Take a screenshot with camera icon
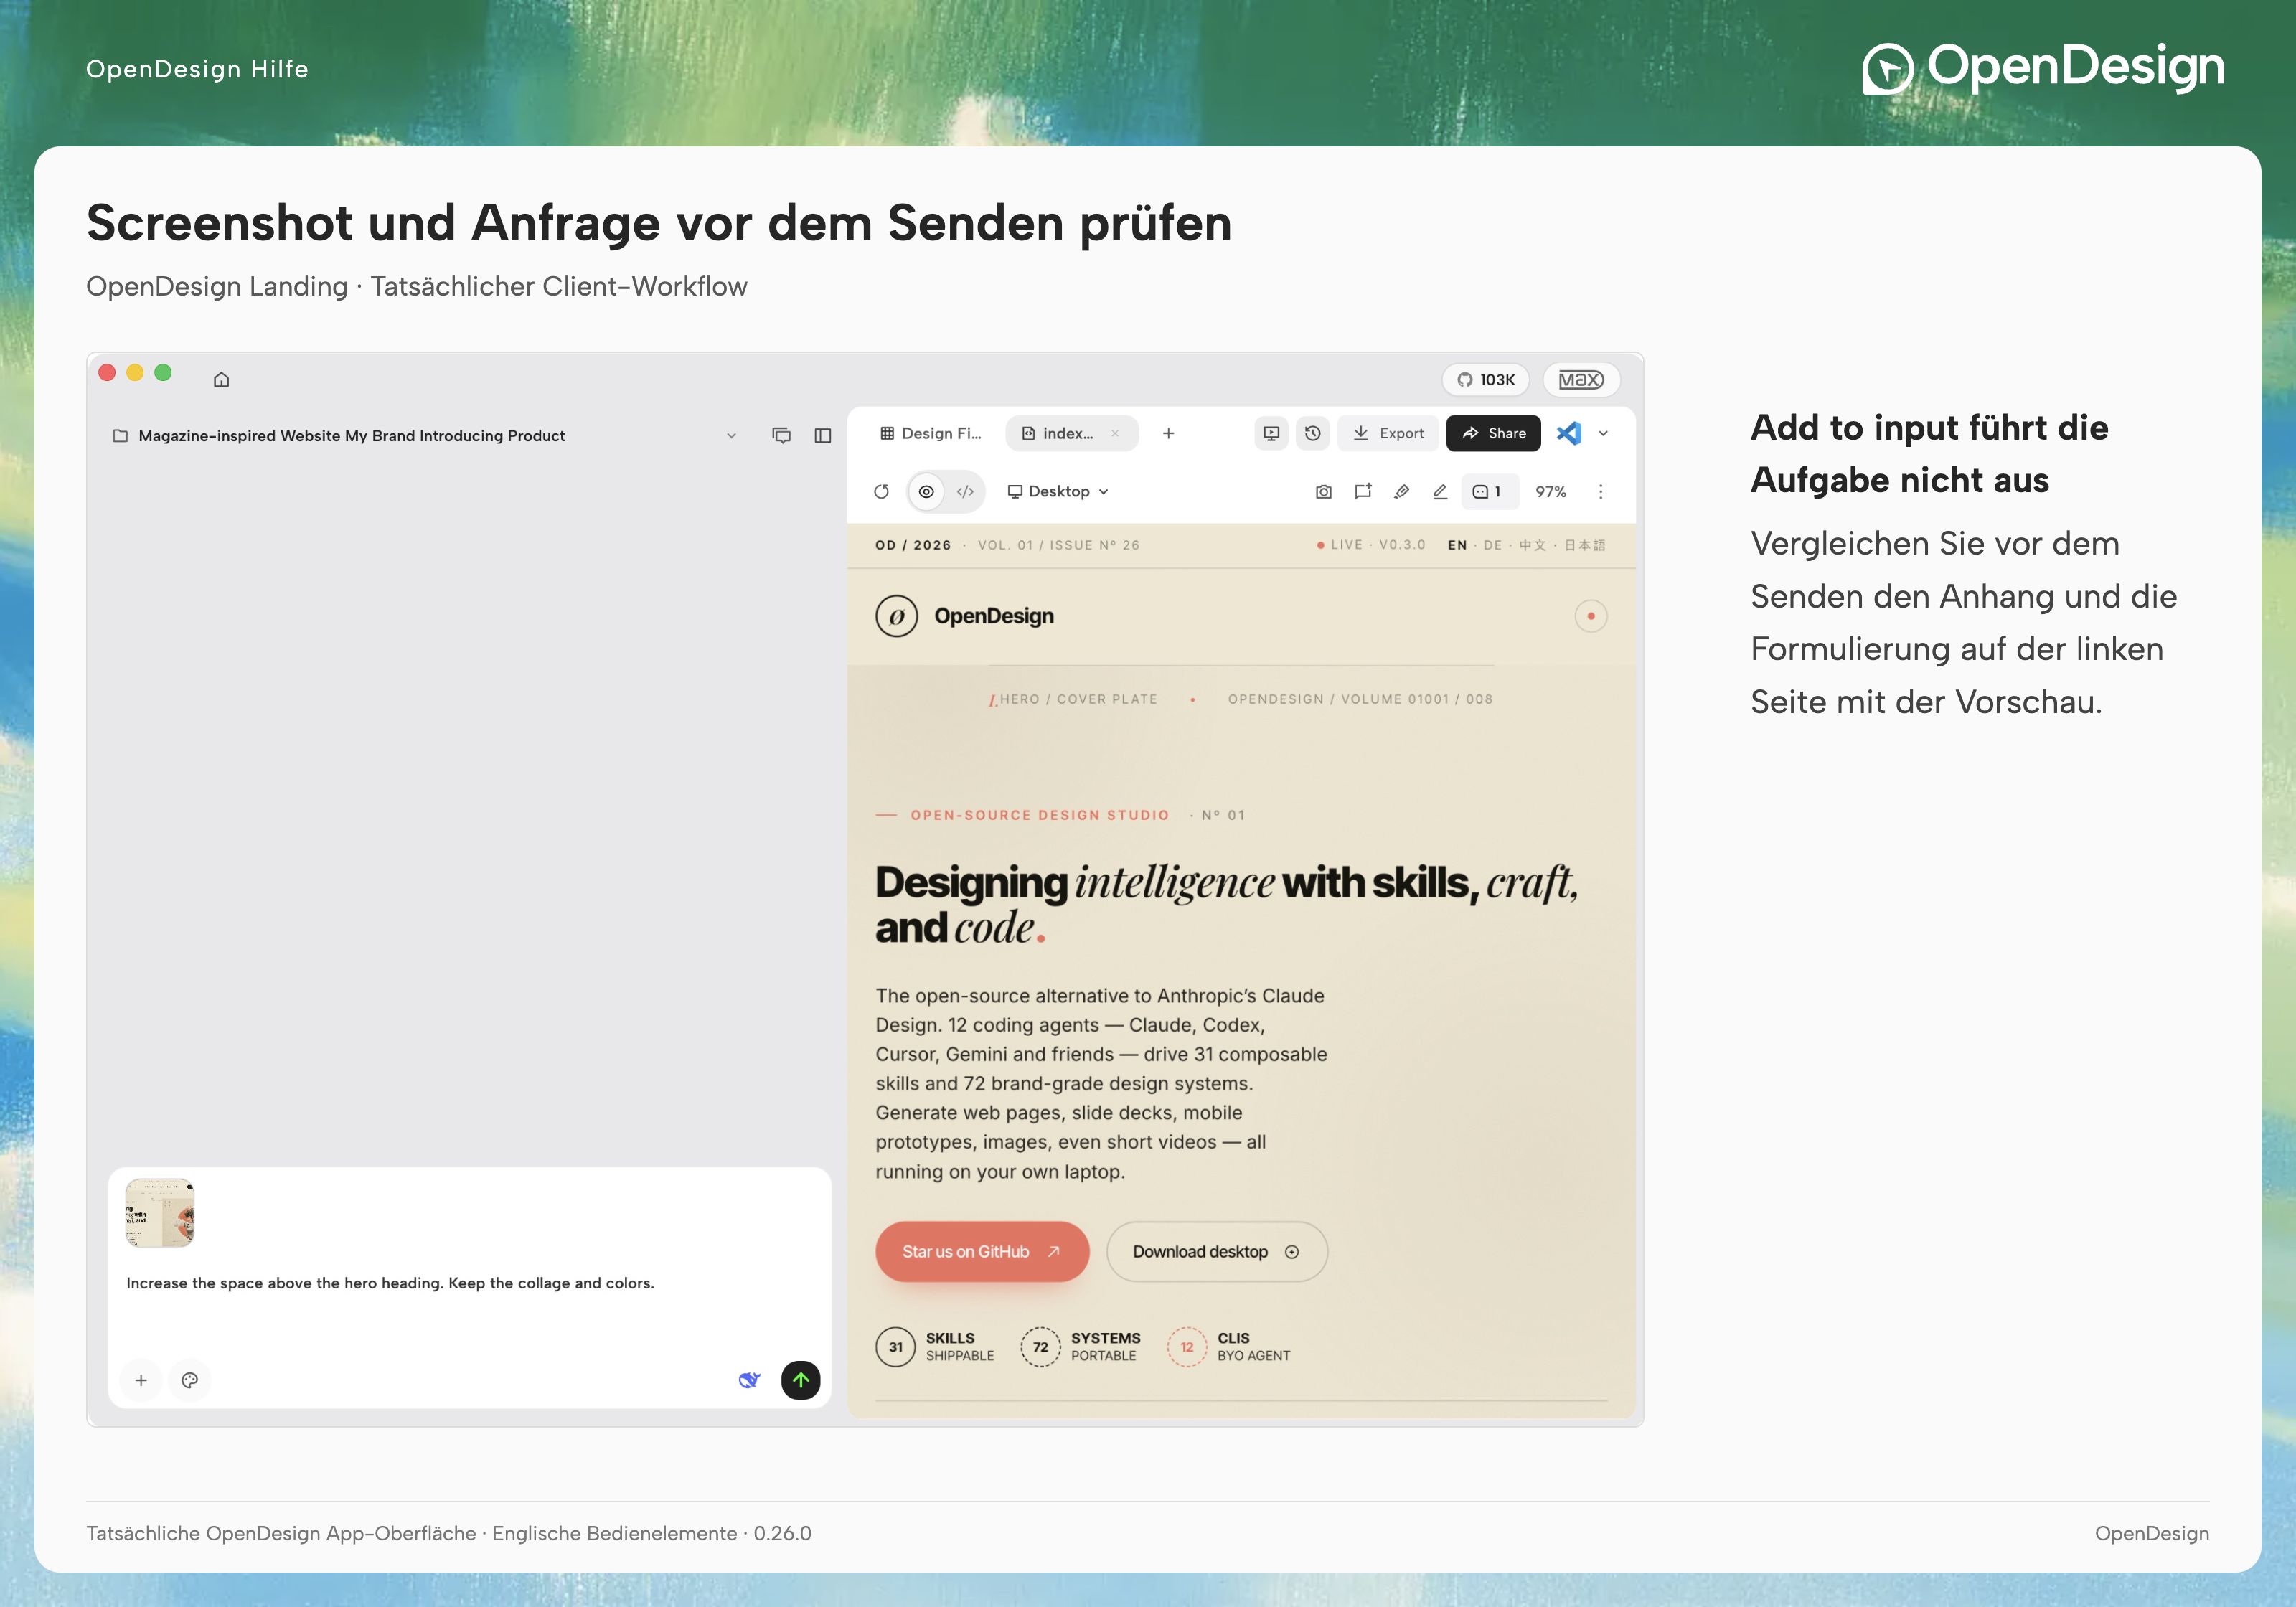 [1323, 491]
